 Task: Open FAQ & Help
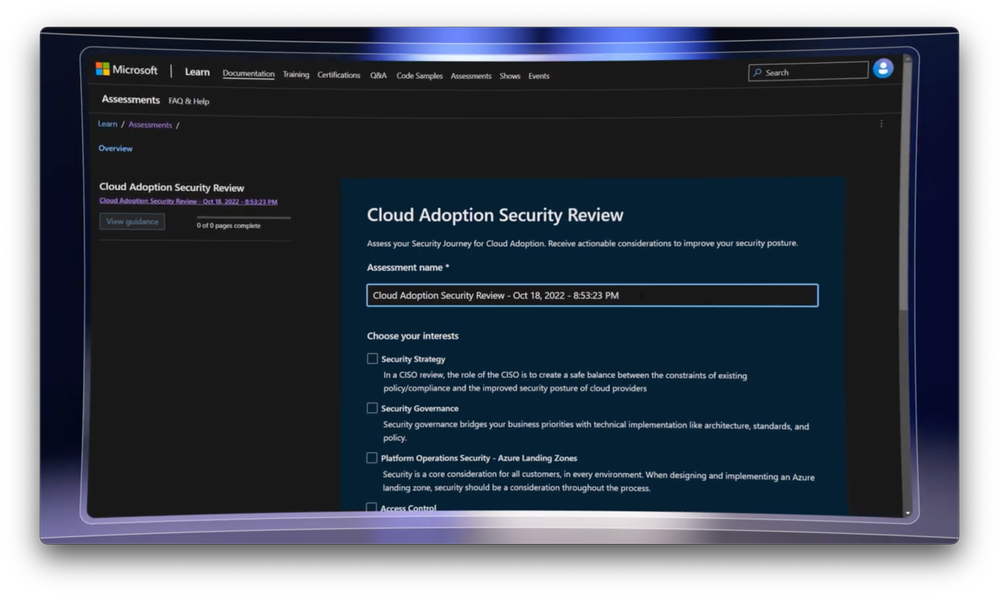189,101
